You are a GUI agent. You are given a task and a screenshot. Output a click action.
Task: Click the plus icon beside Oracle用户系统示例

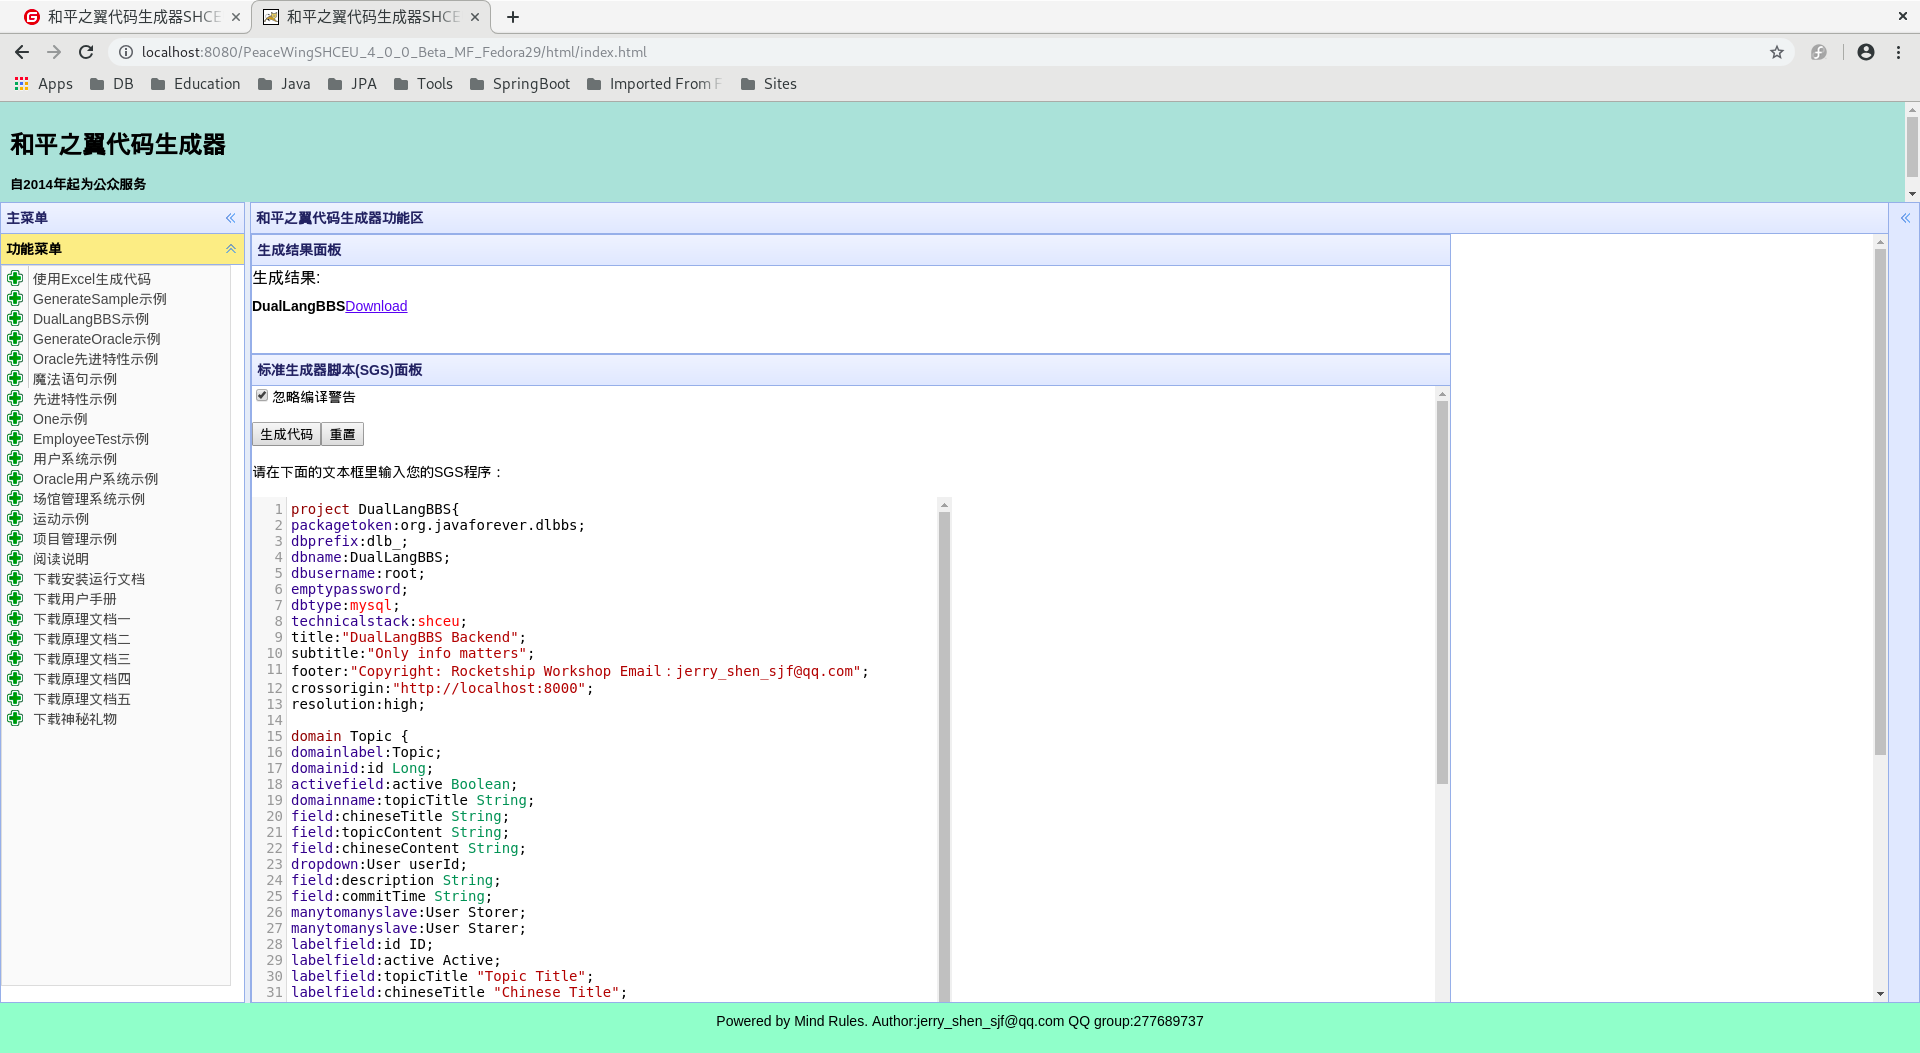(15, 478)
